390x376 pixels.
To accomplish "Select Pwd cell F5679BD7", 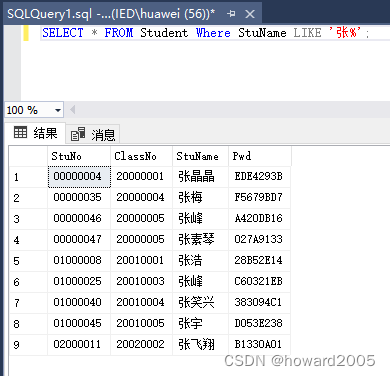I will [259, 198].
